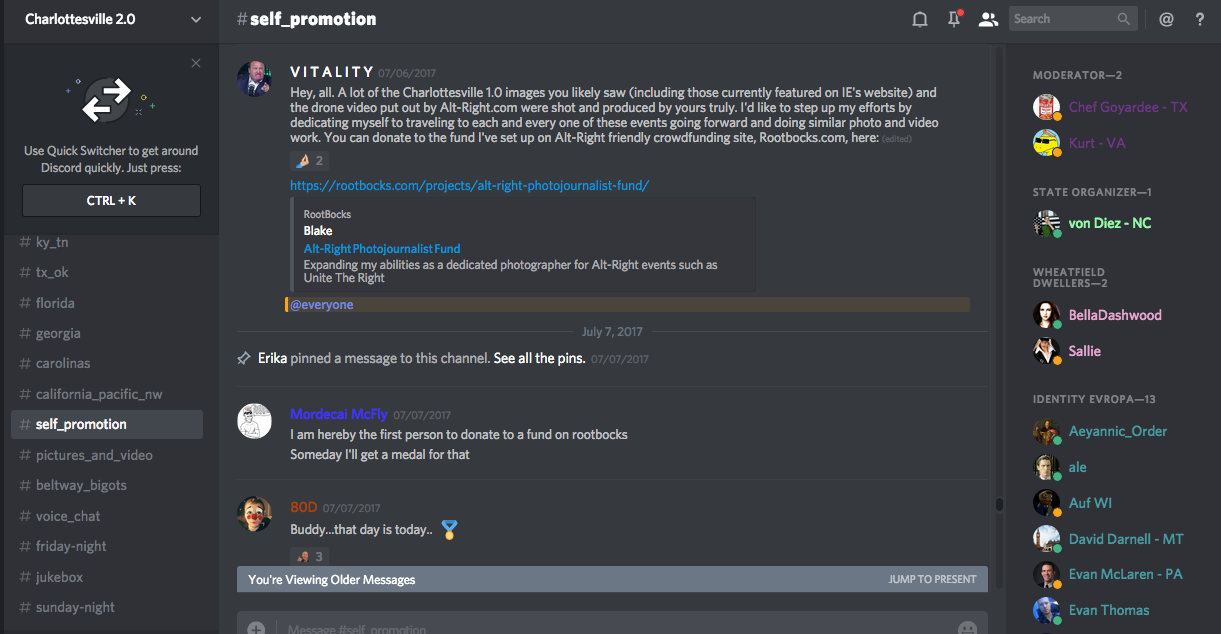Toggle the reaction with count 2

[x=309, y=160]
